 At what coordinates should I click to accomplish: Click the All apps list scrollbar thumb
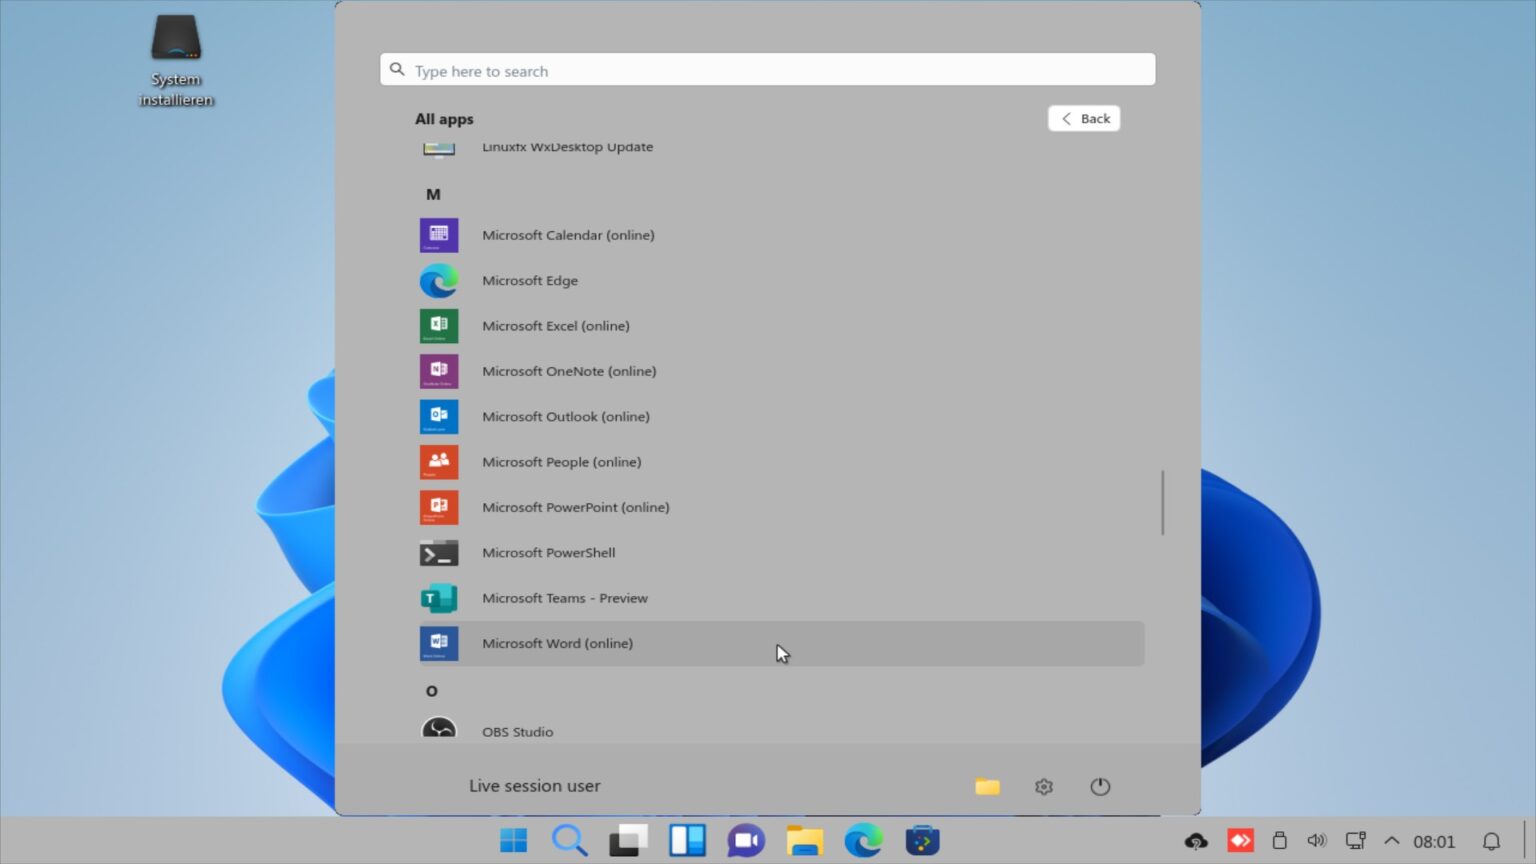tap(1162, 503)
